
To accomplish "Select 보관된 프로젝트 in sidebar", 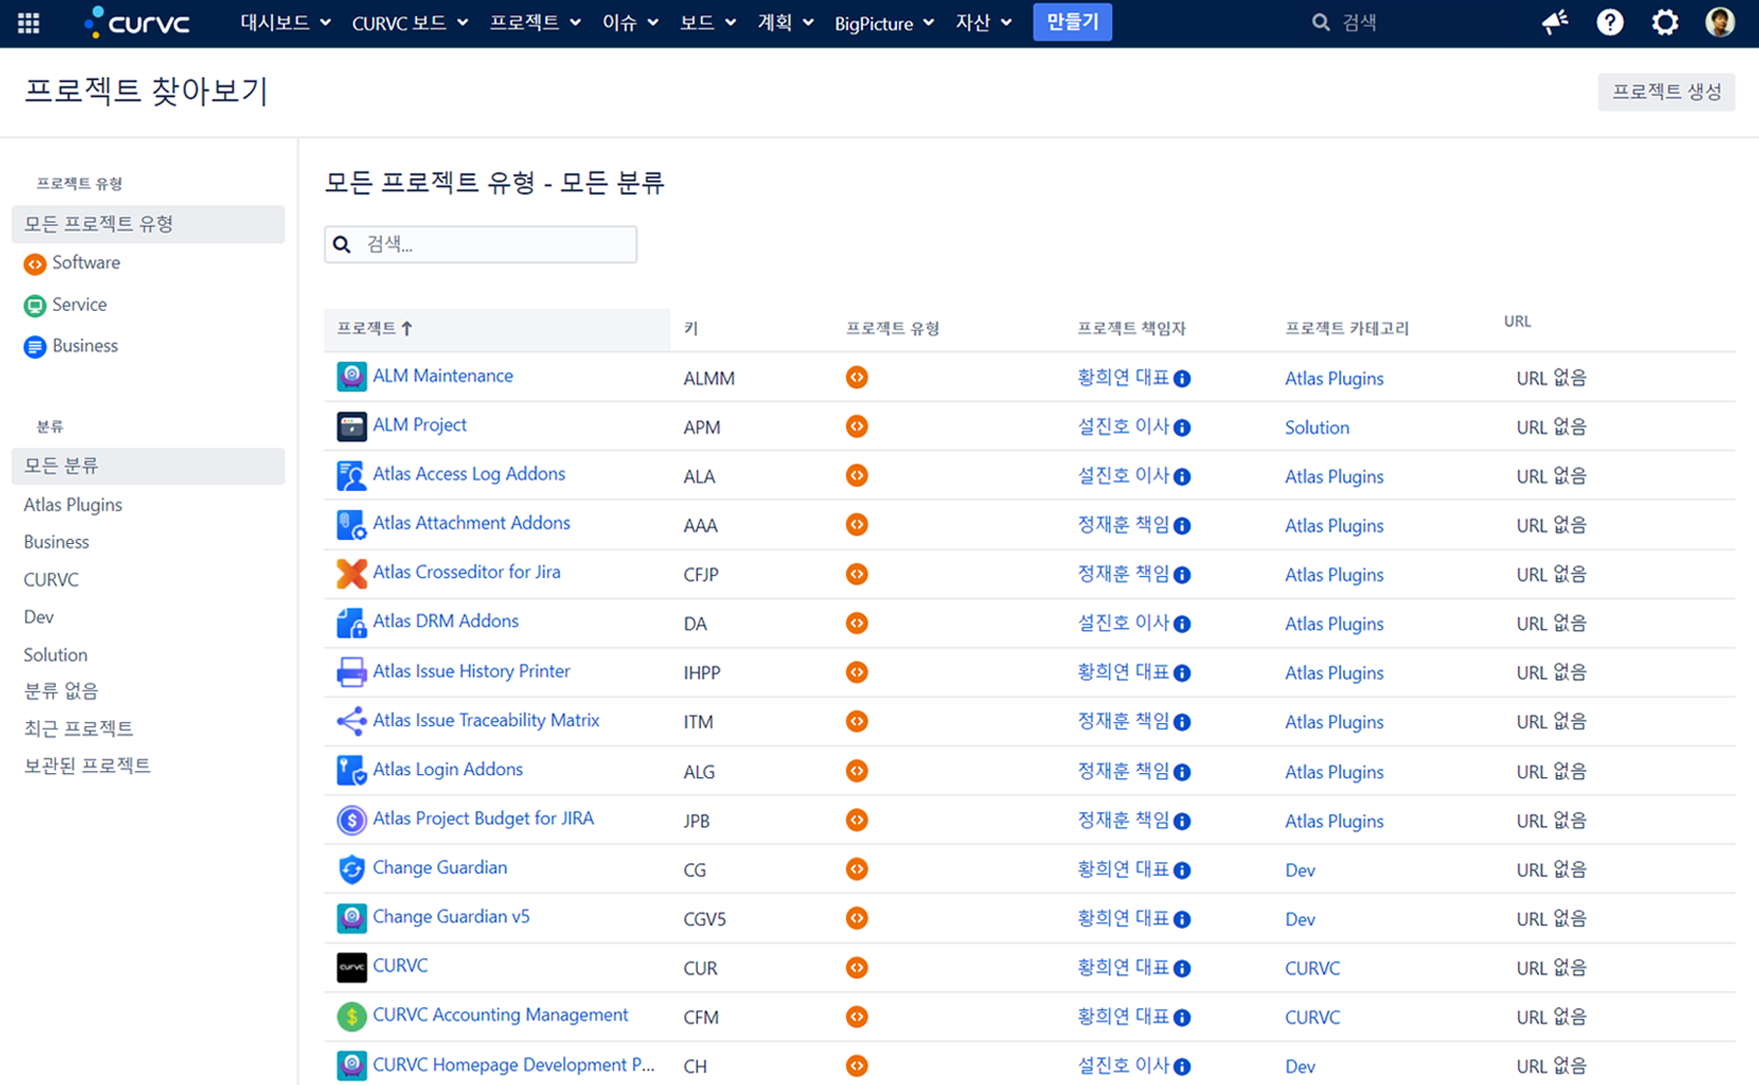I will click(x=87, y=766).
